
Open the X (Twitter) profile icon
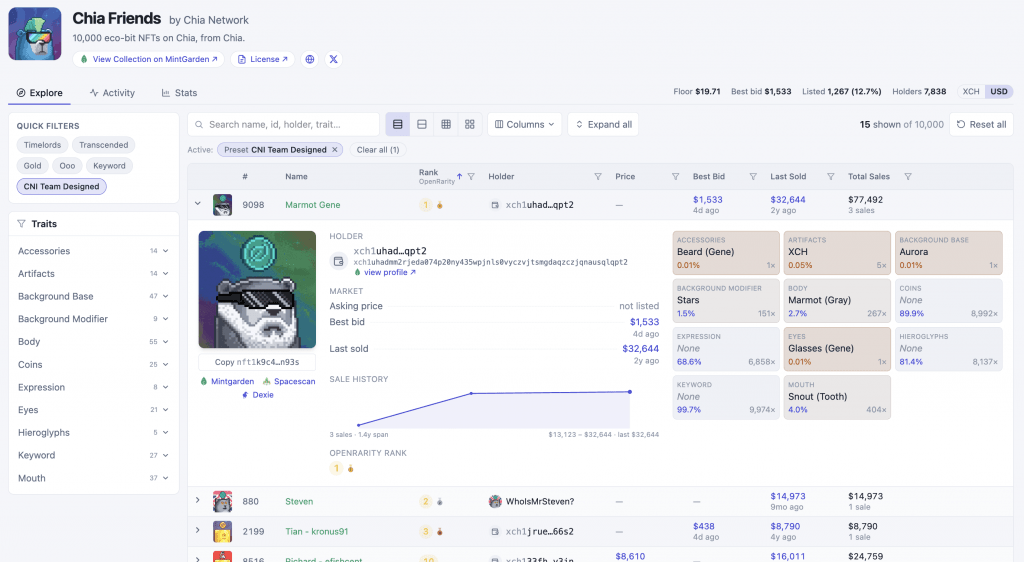pyautogui.click(x=334, y=59)
